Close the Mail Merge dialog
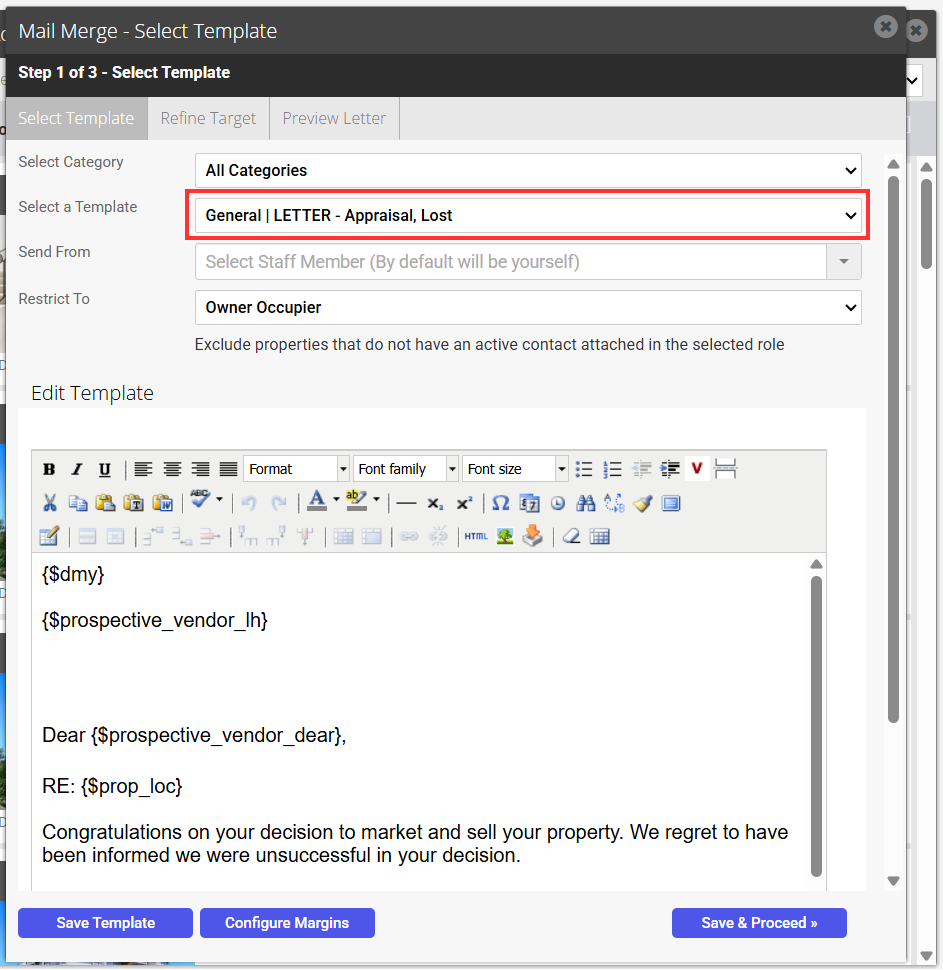Image resolution: width=943 pixels, height=970 pixels. tap(886, 27)
